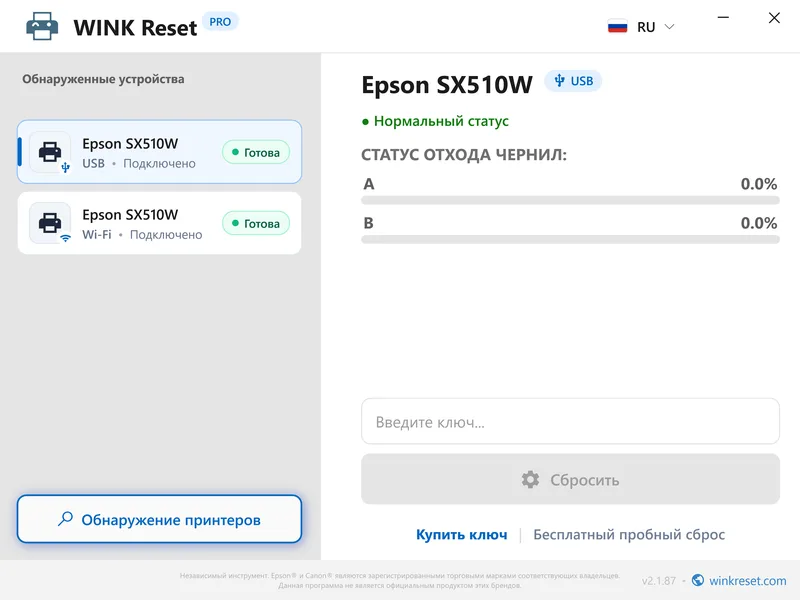Select the Epson SX510W USB printer card
The height and width of the screenshot is (600, 800).
(159, 152)
